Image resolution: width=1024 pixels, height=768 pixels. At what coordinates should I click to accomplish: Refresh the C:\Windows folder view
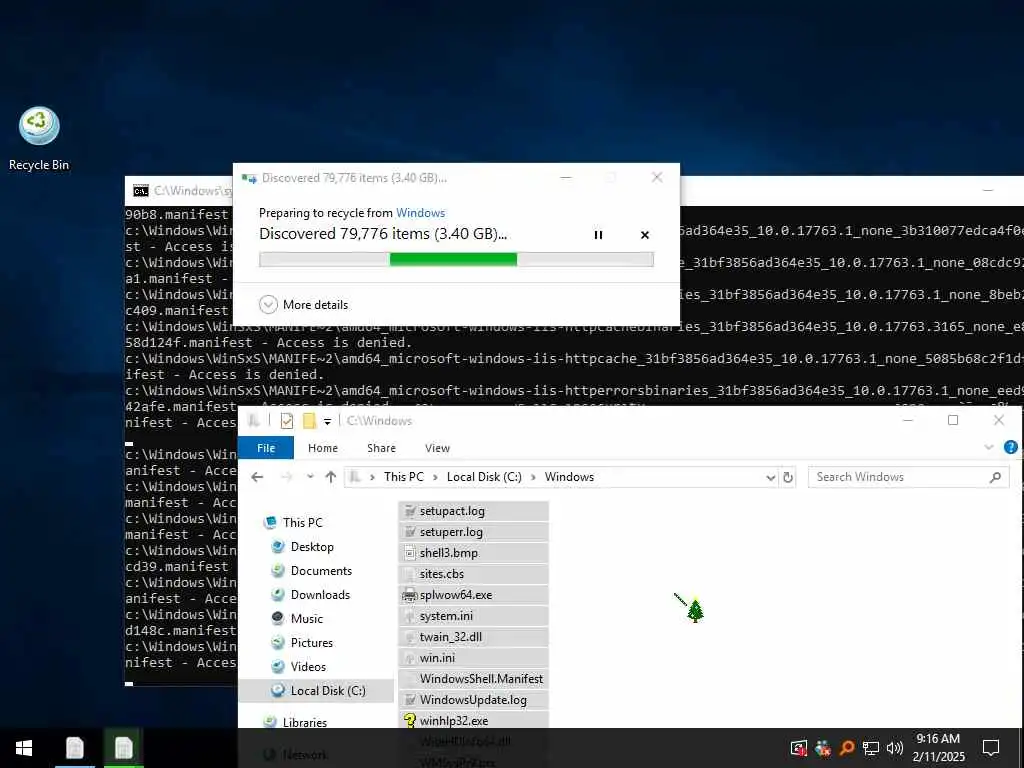pyautogui.click(x=788, y=478)
